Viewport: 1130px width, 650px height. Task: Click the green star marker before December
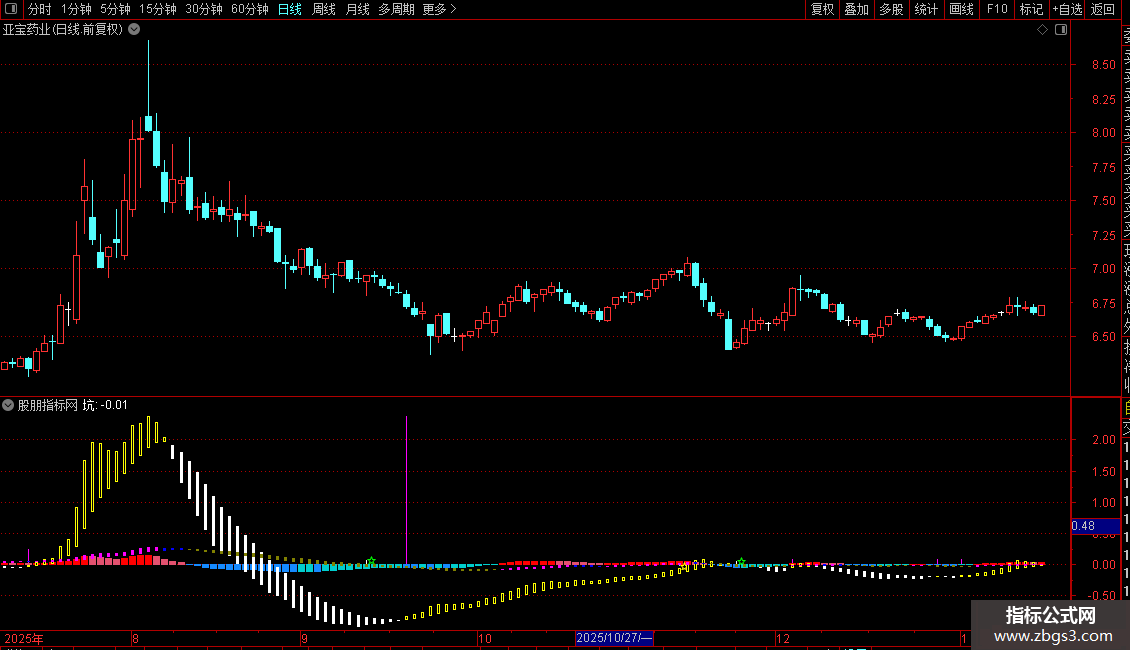pyautogui.click(x=741, y=562)
